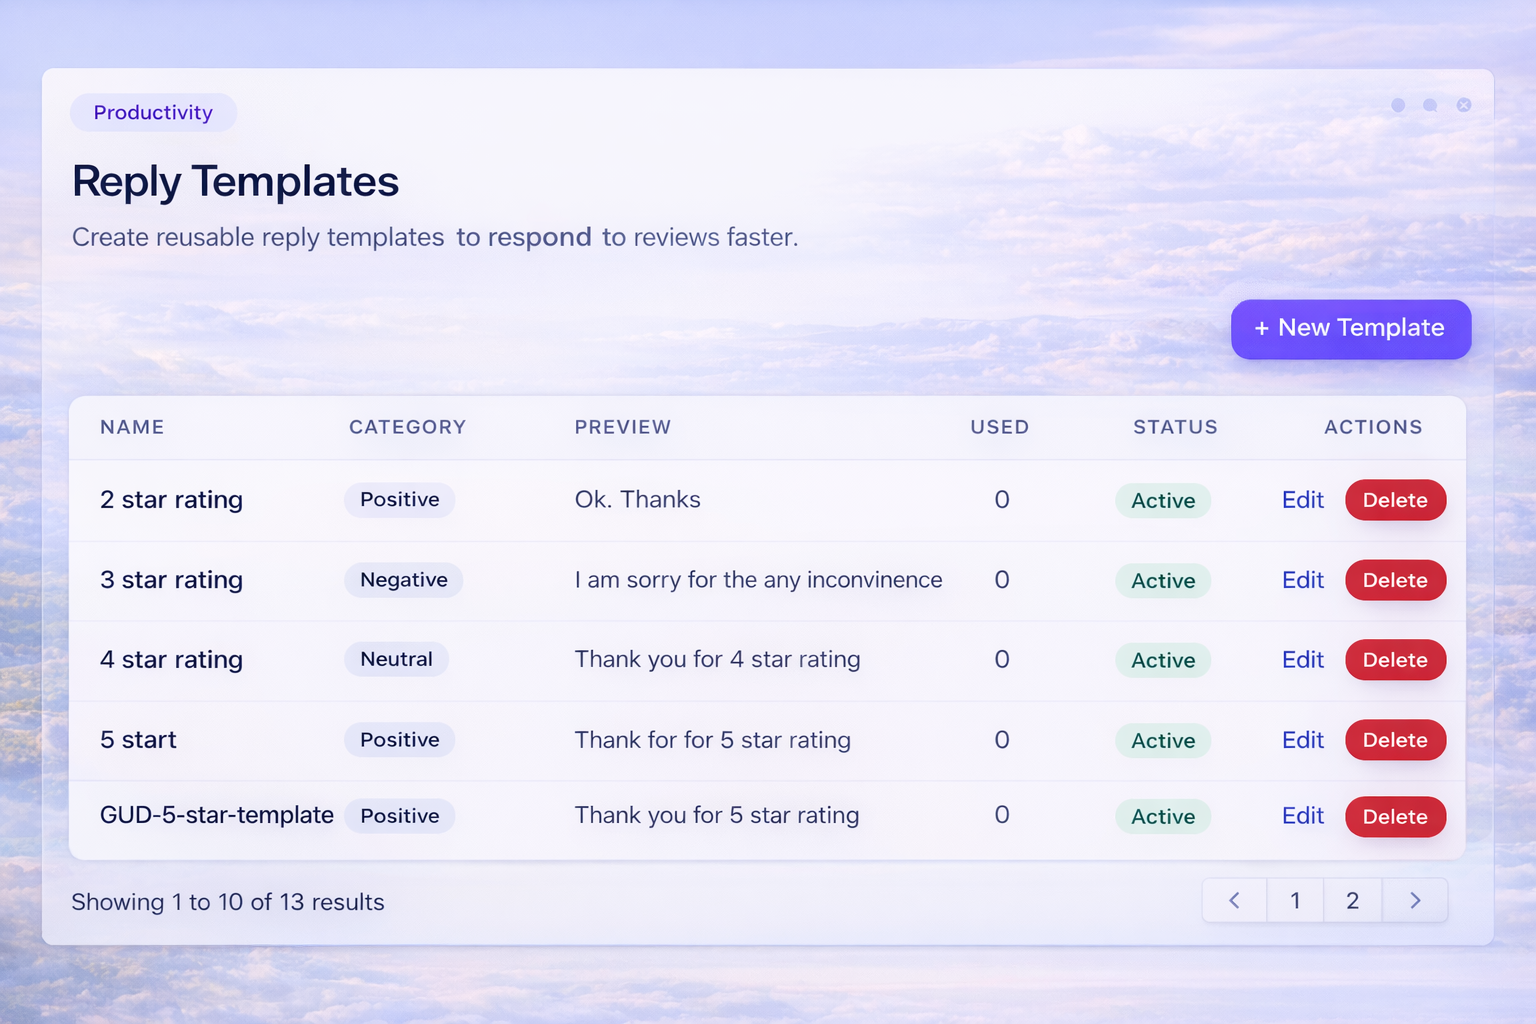This screenshot has height=1024, width=1536.
Task: Click the Neutral category badge
Action: click(x=396, y=660)
